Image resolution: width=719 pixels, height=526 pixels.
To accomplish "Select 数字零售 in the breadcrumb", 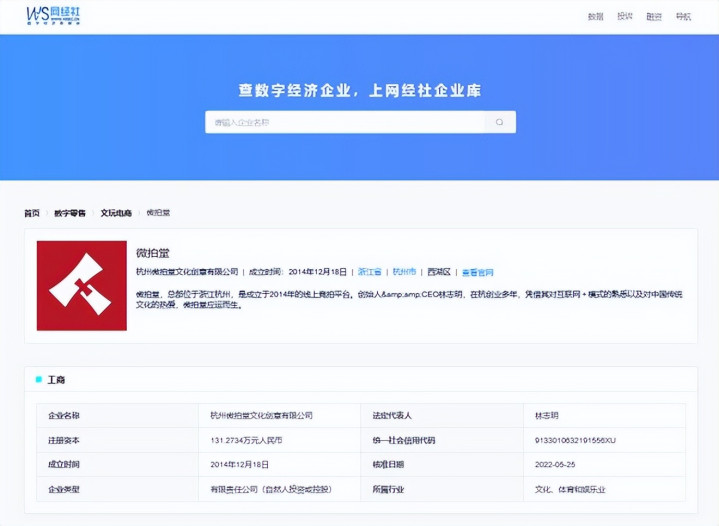I will pyautogui.click(x=70, y=213).
